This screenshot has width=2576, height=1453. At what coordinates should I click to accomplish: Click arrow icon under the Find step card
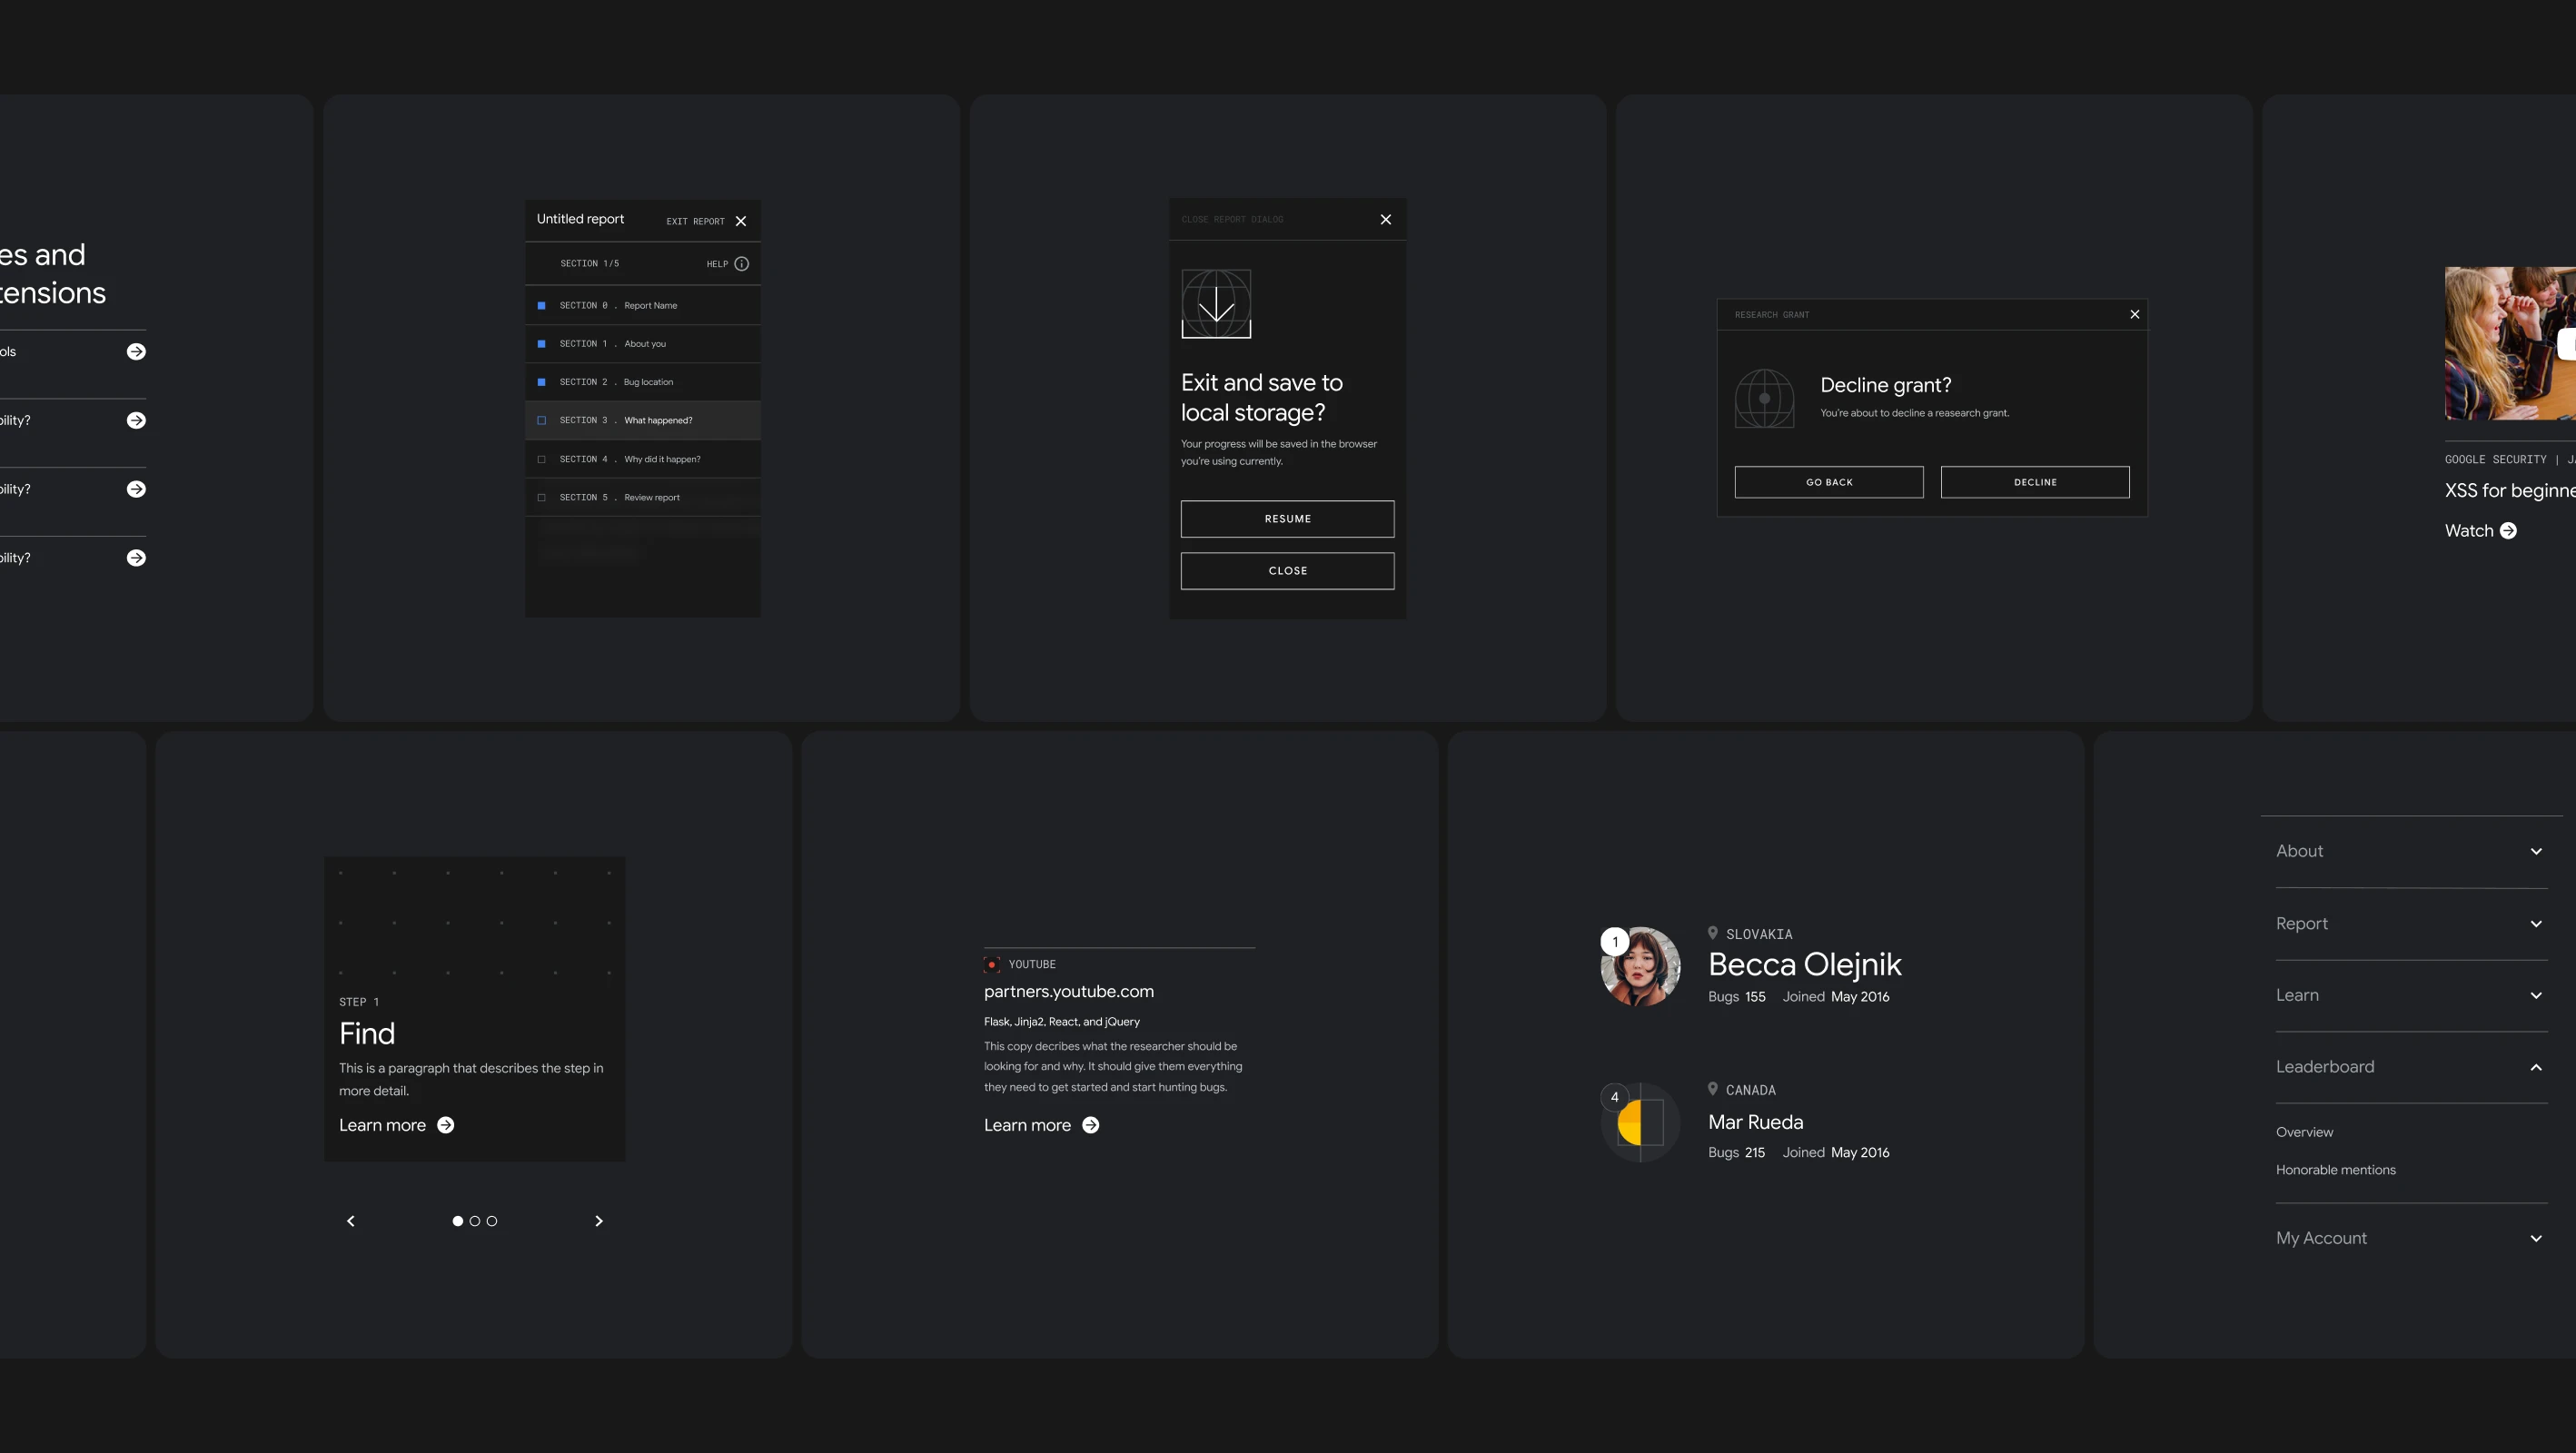(x=446, y=1125)
